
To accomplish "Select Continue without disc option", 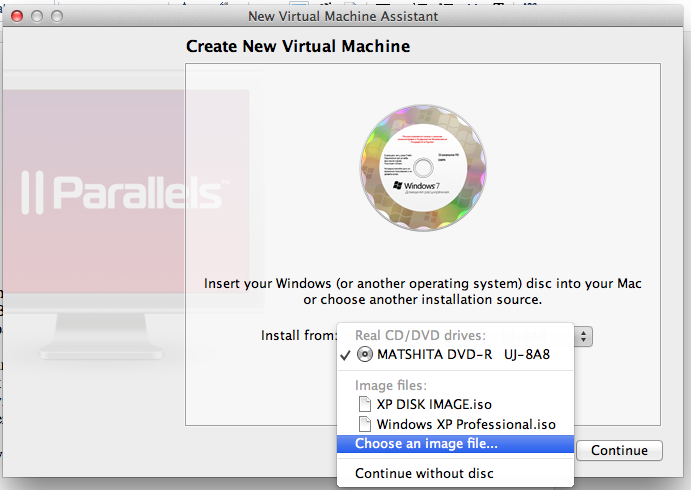I will pyautogui.click(x=455, y=473).
